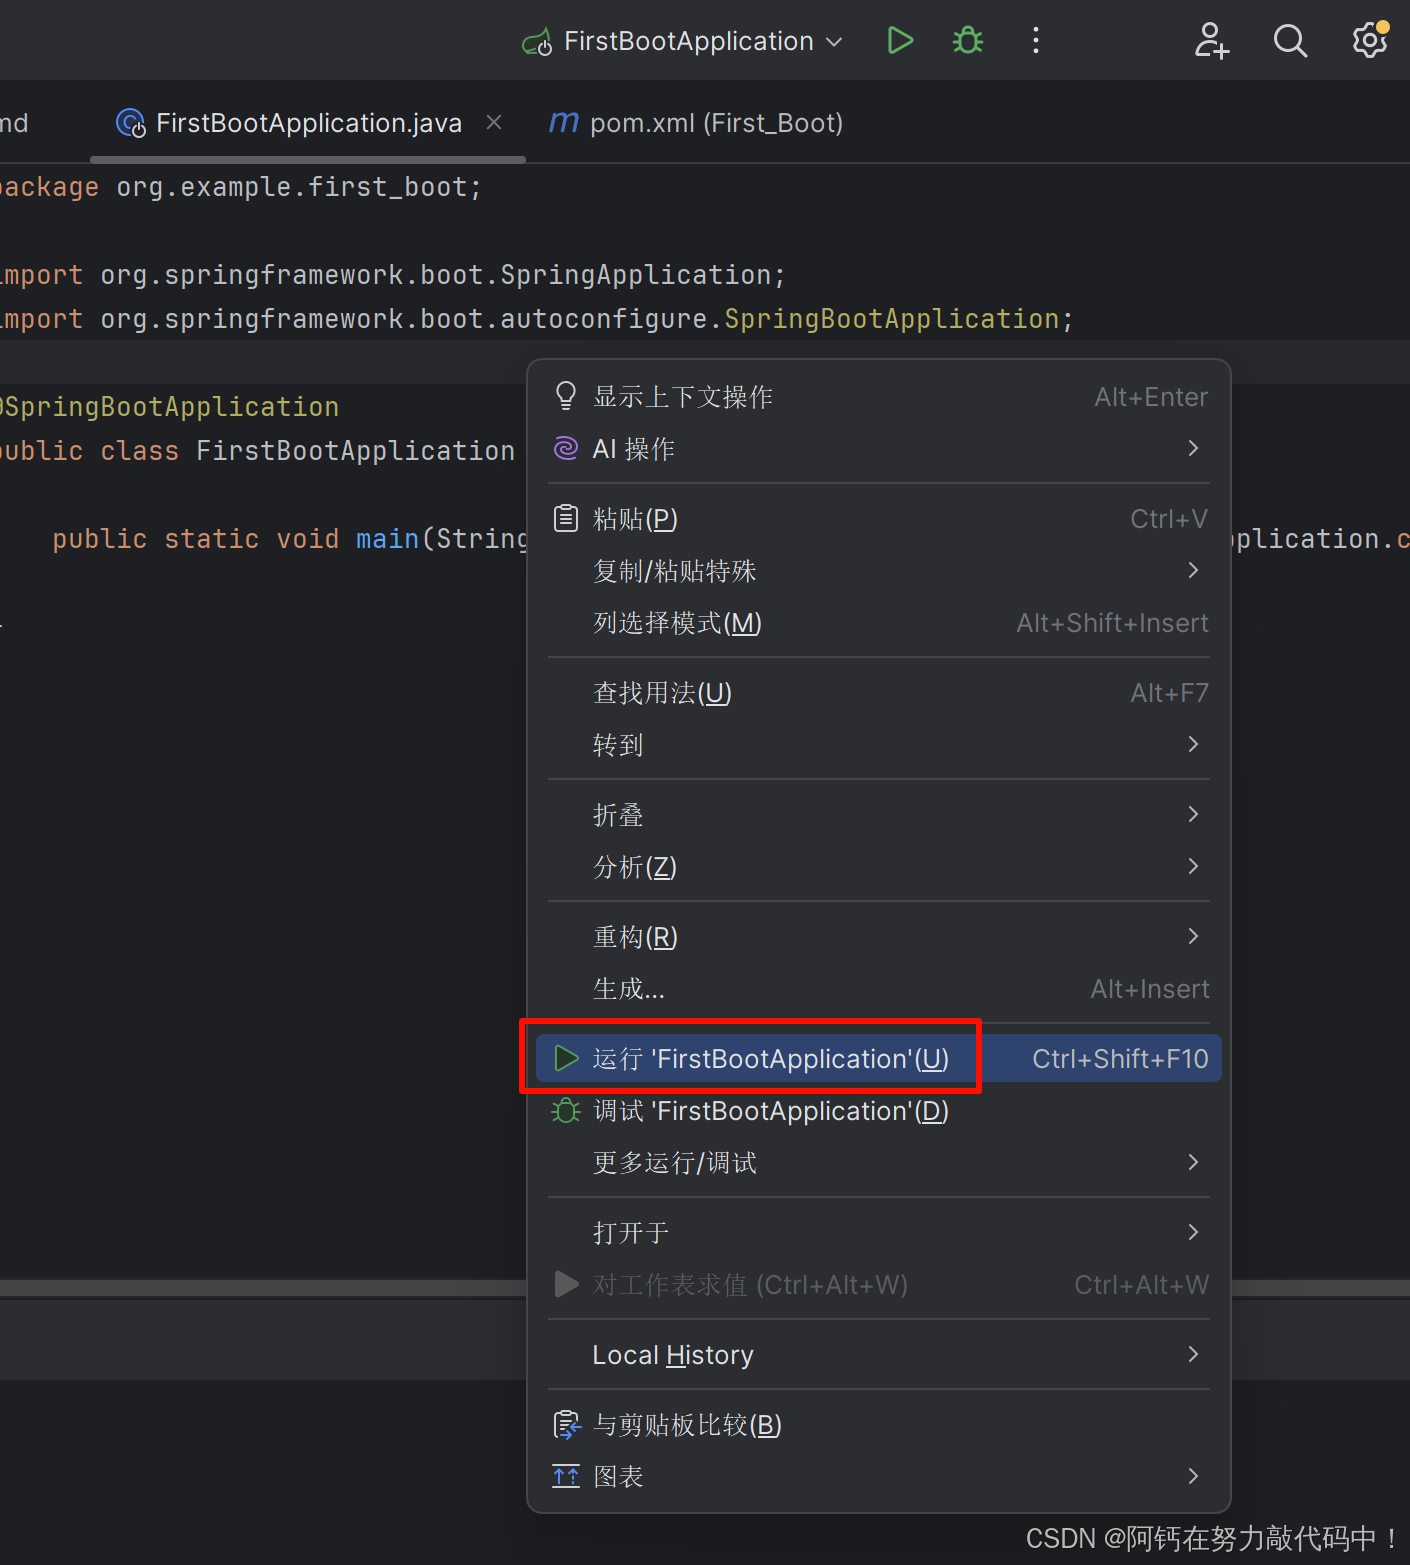
Task: Open the settings gear icon
Action: point(1369,40)
